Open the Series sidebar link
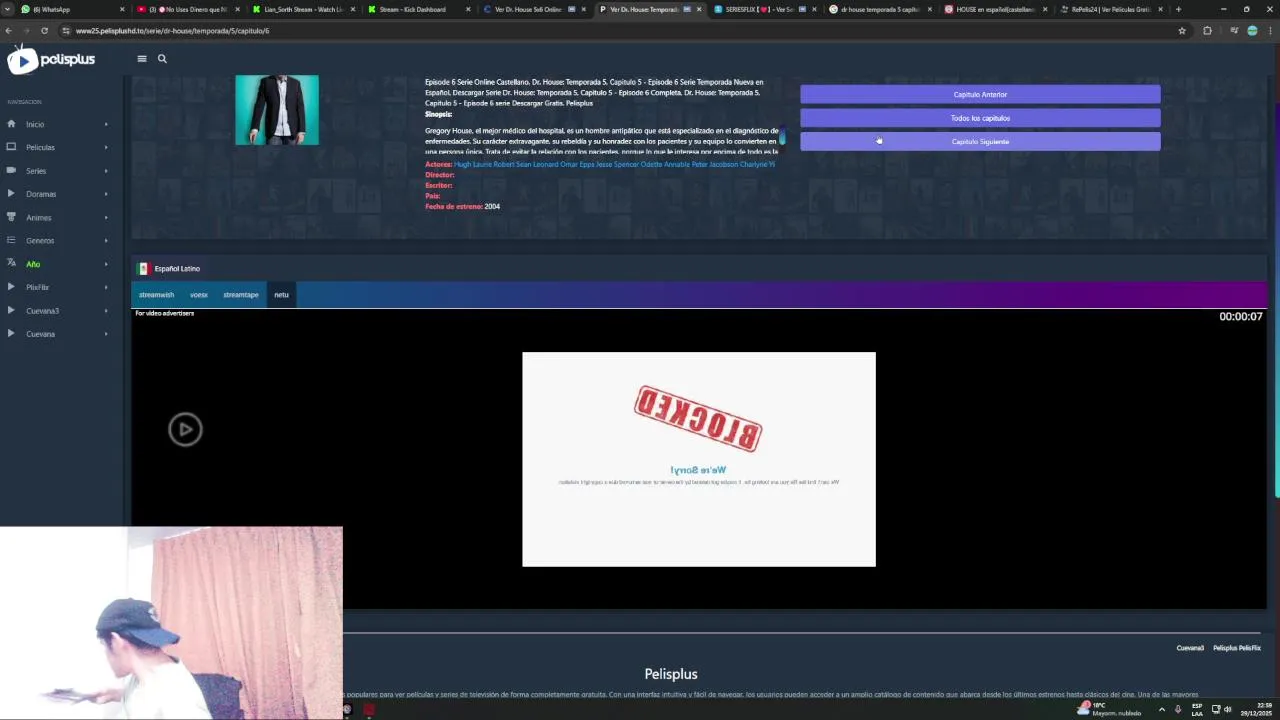 (x=36, y=171)
